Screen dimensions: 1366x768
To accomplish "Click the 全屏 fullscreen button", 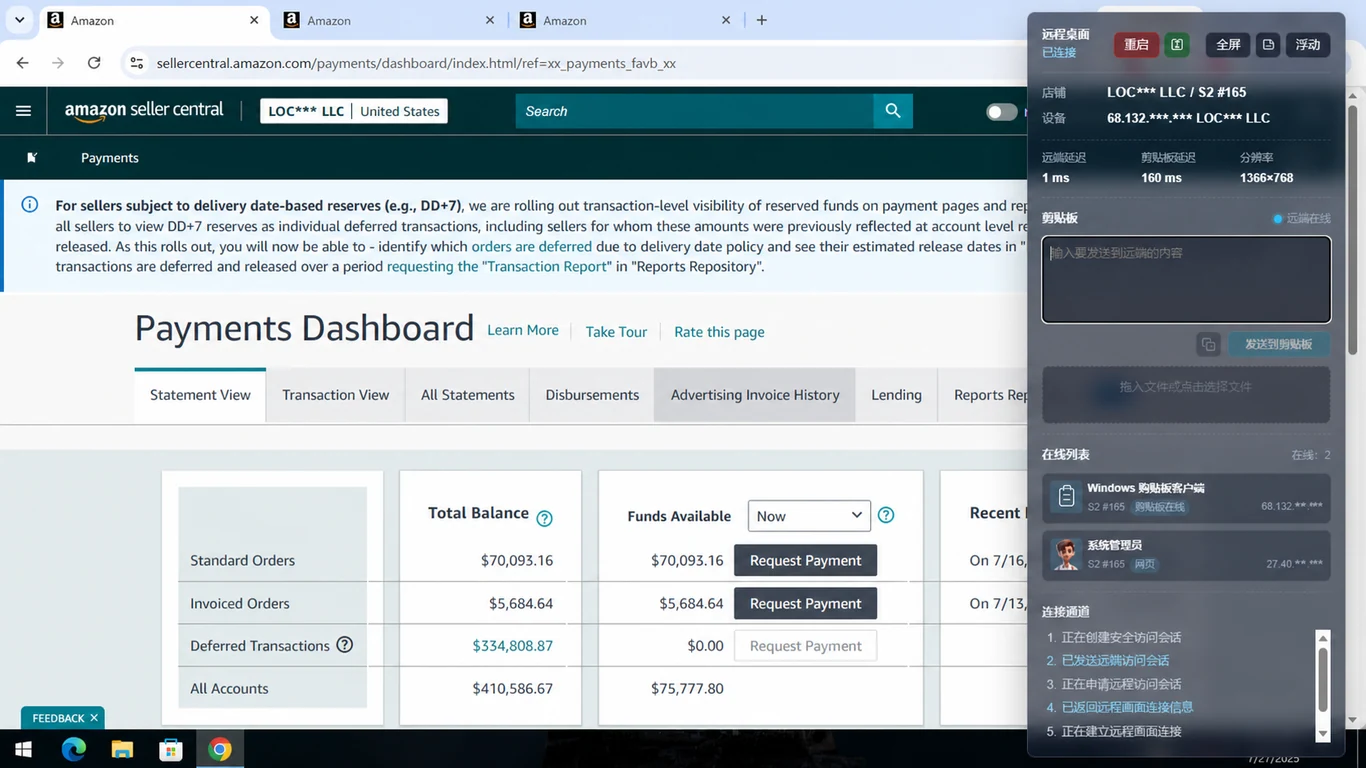I will pyautogui.click(x=1228, y=45).
